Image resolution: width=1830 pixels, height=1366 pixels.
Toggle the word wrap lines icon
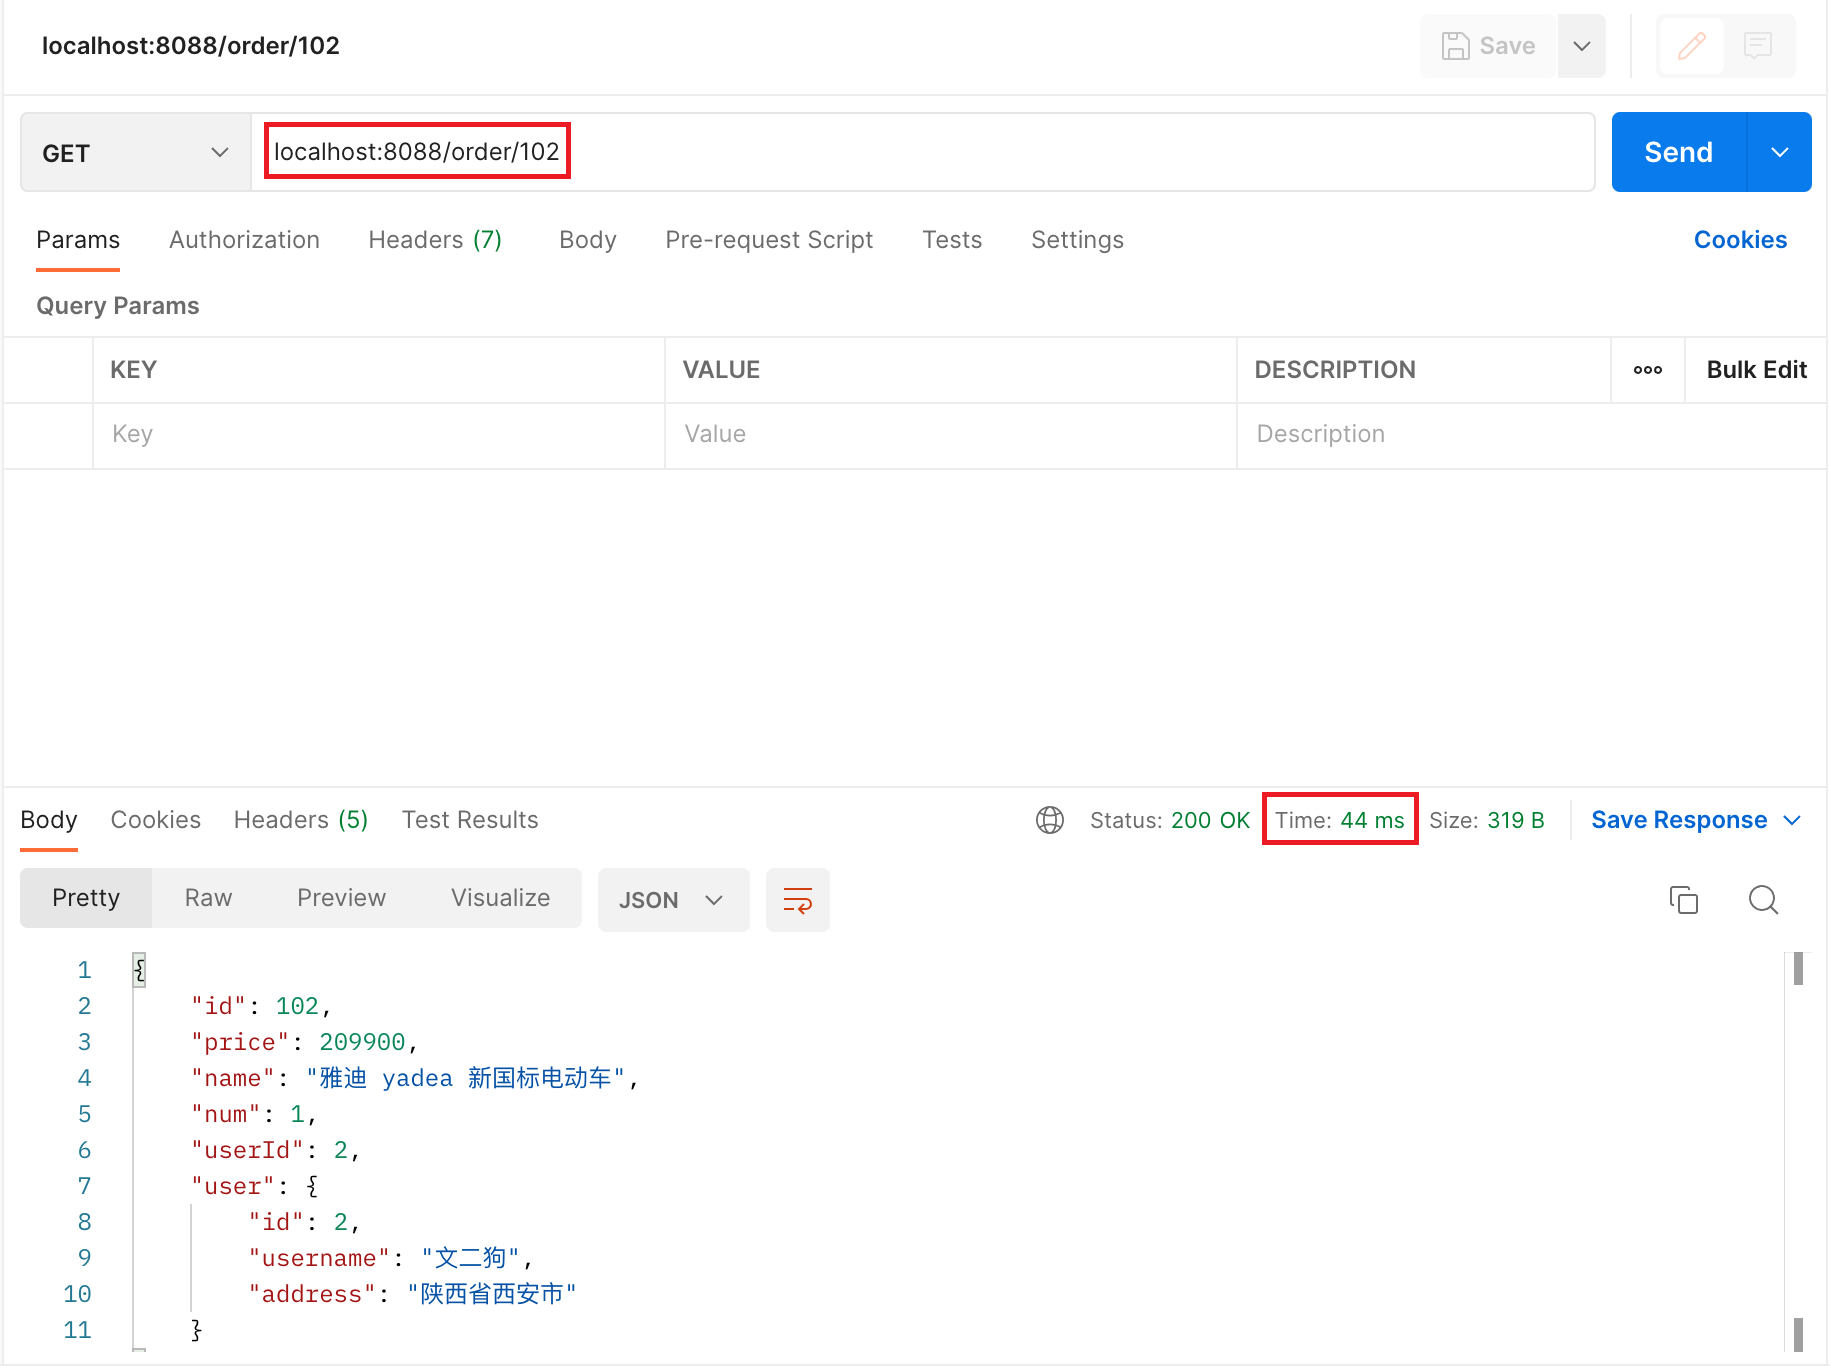point(797,900)
